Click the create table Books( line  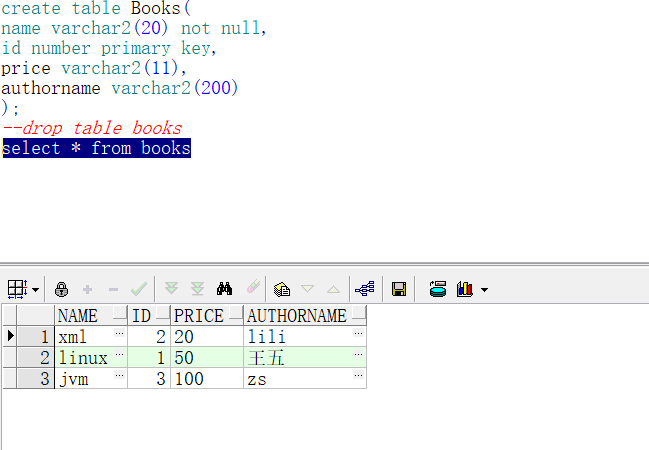point(96,8)
